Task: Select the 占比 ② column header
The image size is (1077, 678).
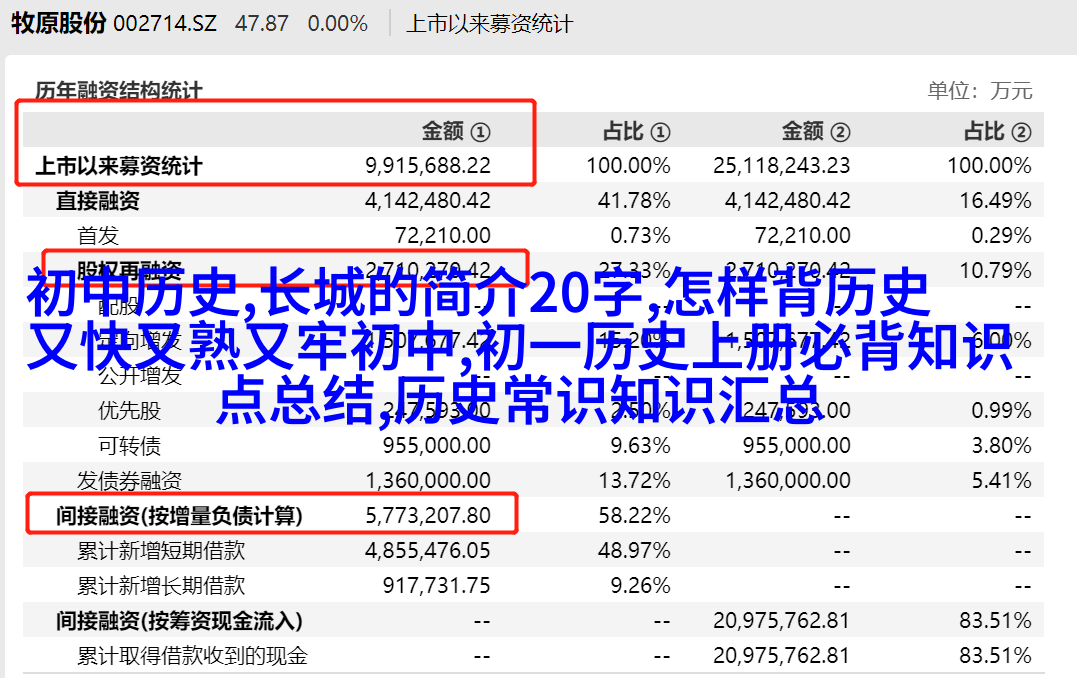Action: tap(997, 131)
